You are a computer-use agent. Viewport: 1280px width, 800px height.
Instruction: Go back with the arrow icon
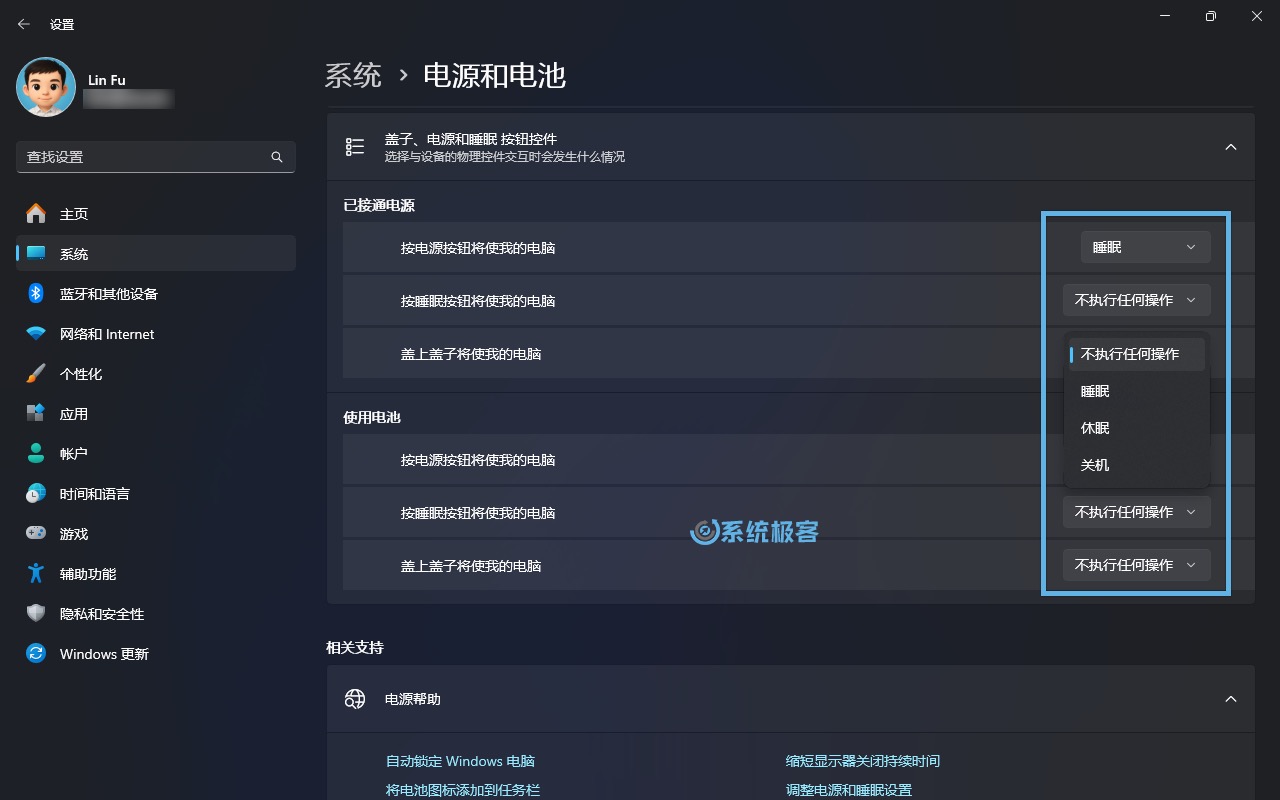(24, 24)
